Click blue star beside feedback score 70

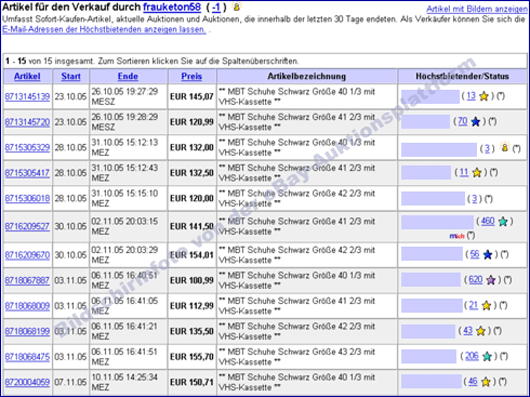click(x=476, y=122)
